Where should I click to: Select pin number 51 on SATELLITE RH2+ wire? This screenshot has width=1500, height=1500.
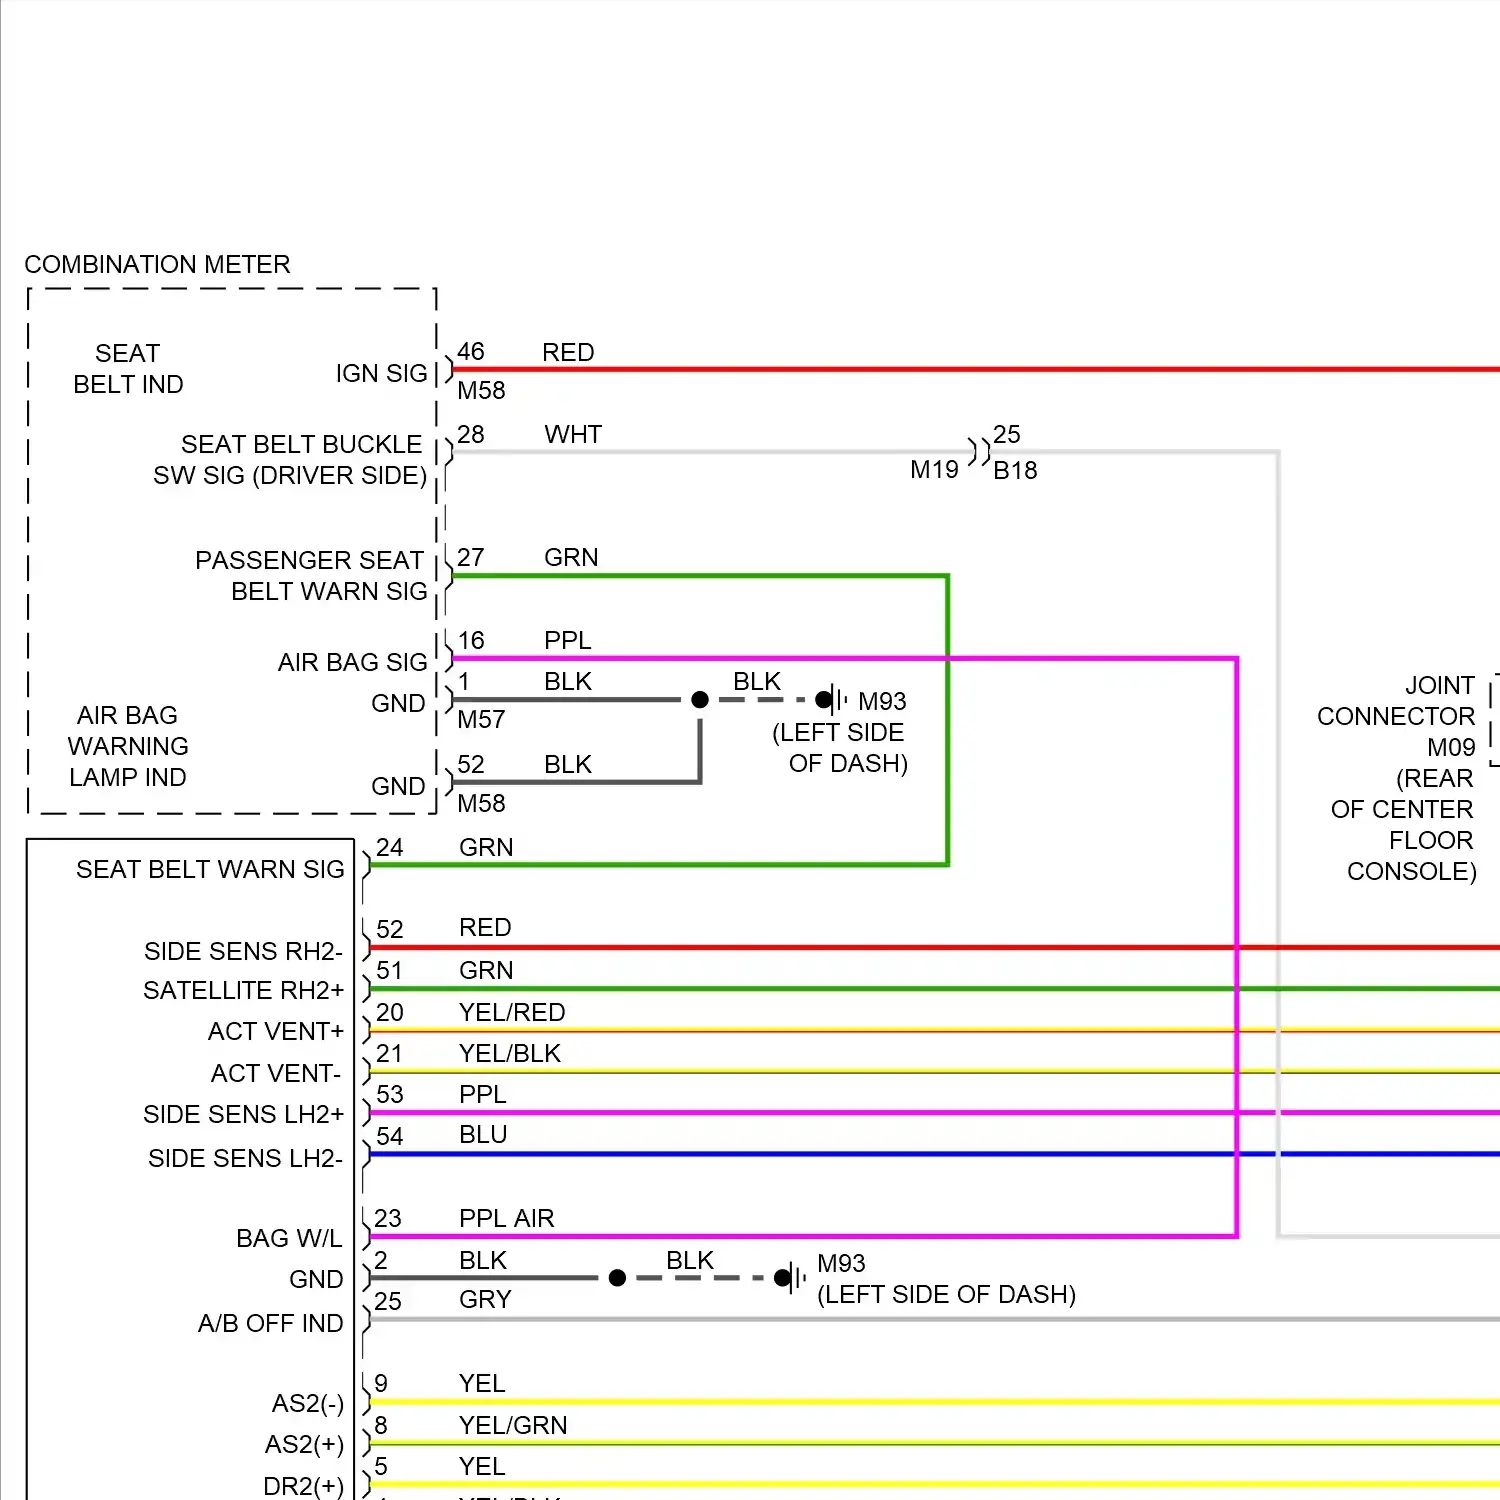coord(389,970)
